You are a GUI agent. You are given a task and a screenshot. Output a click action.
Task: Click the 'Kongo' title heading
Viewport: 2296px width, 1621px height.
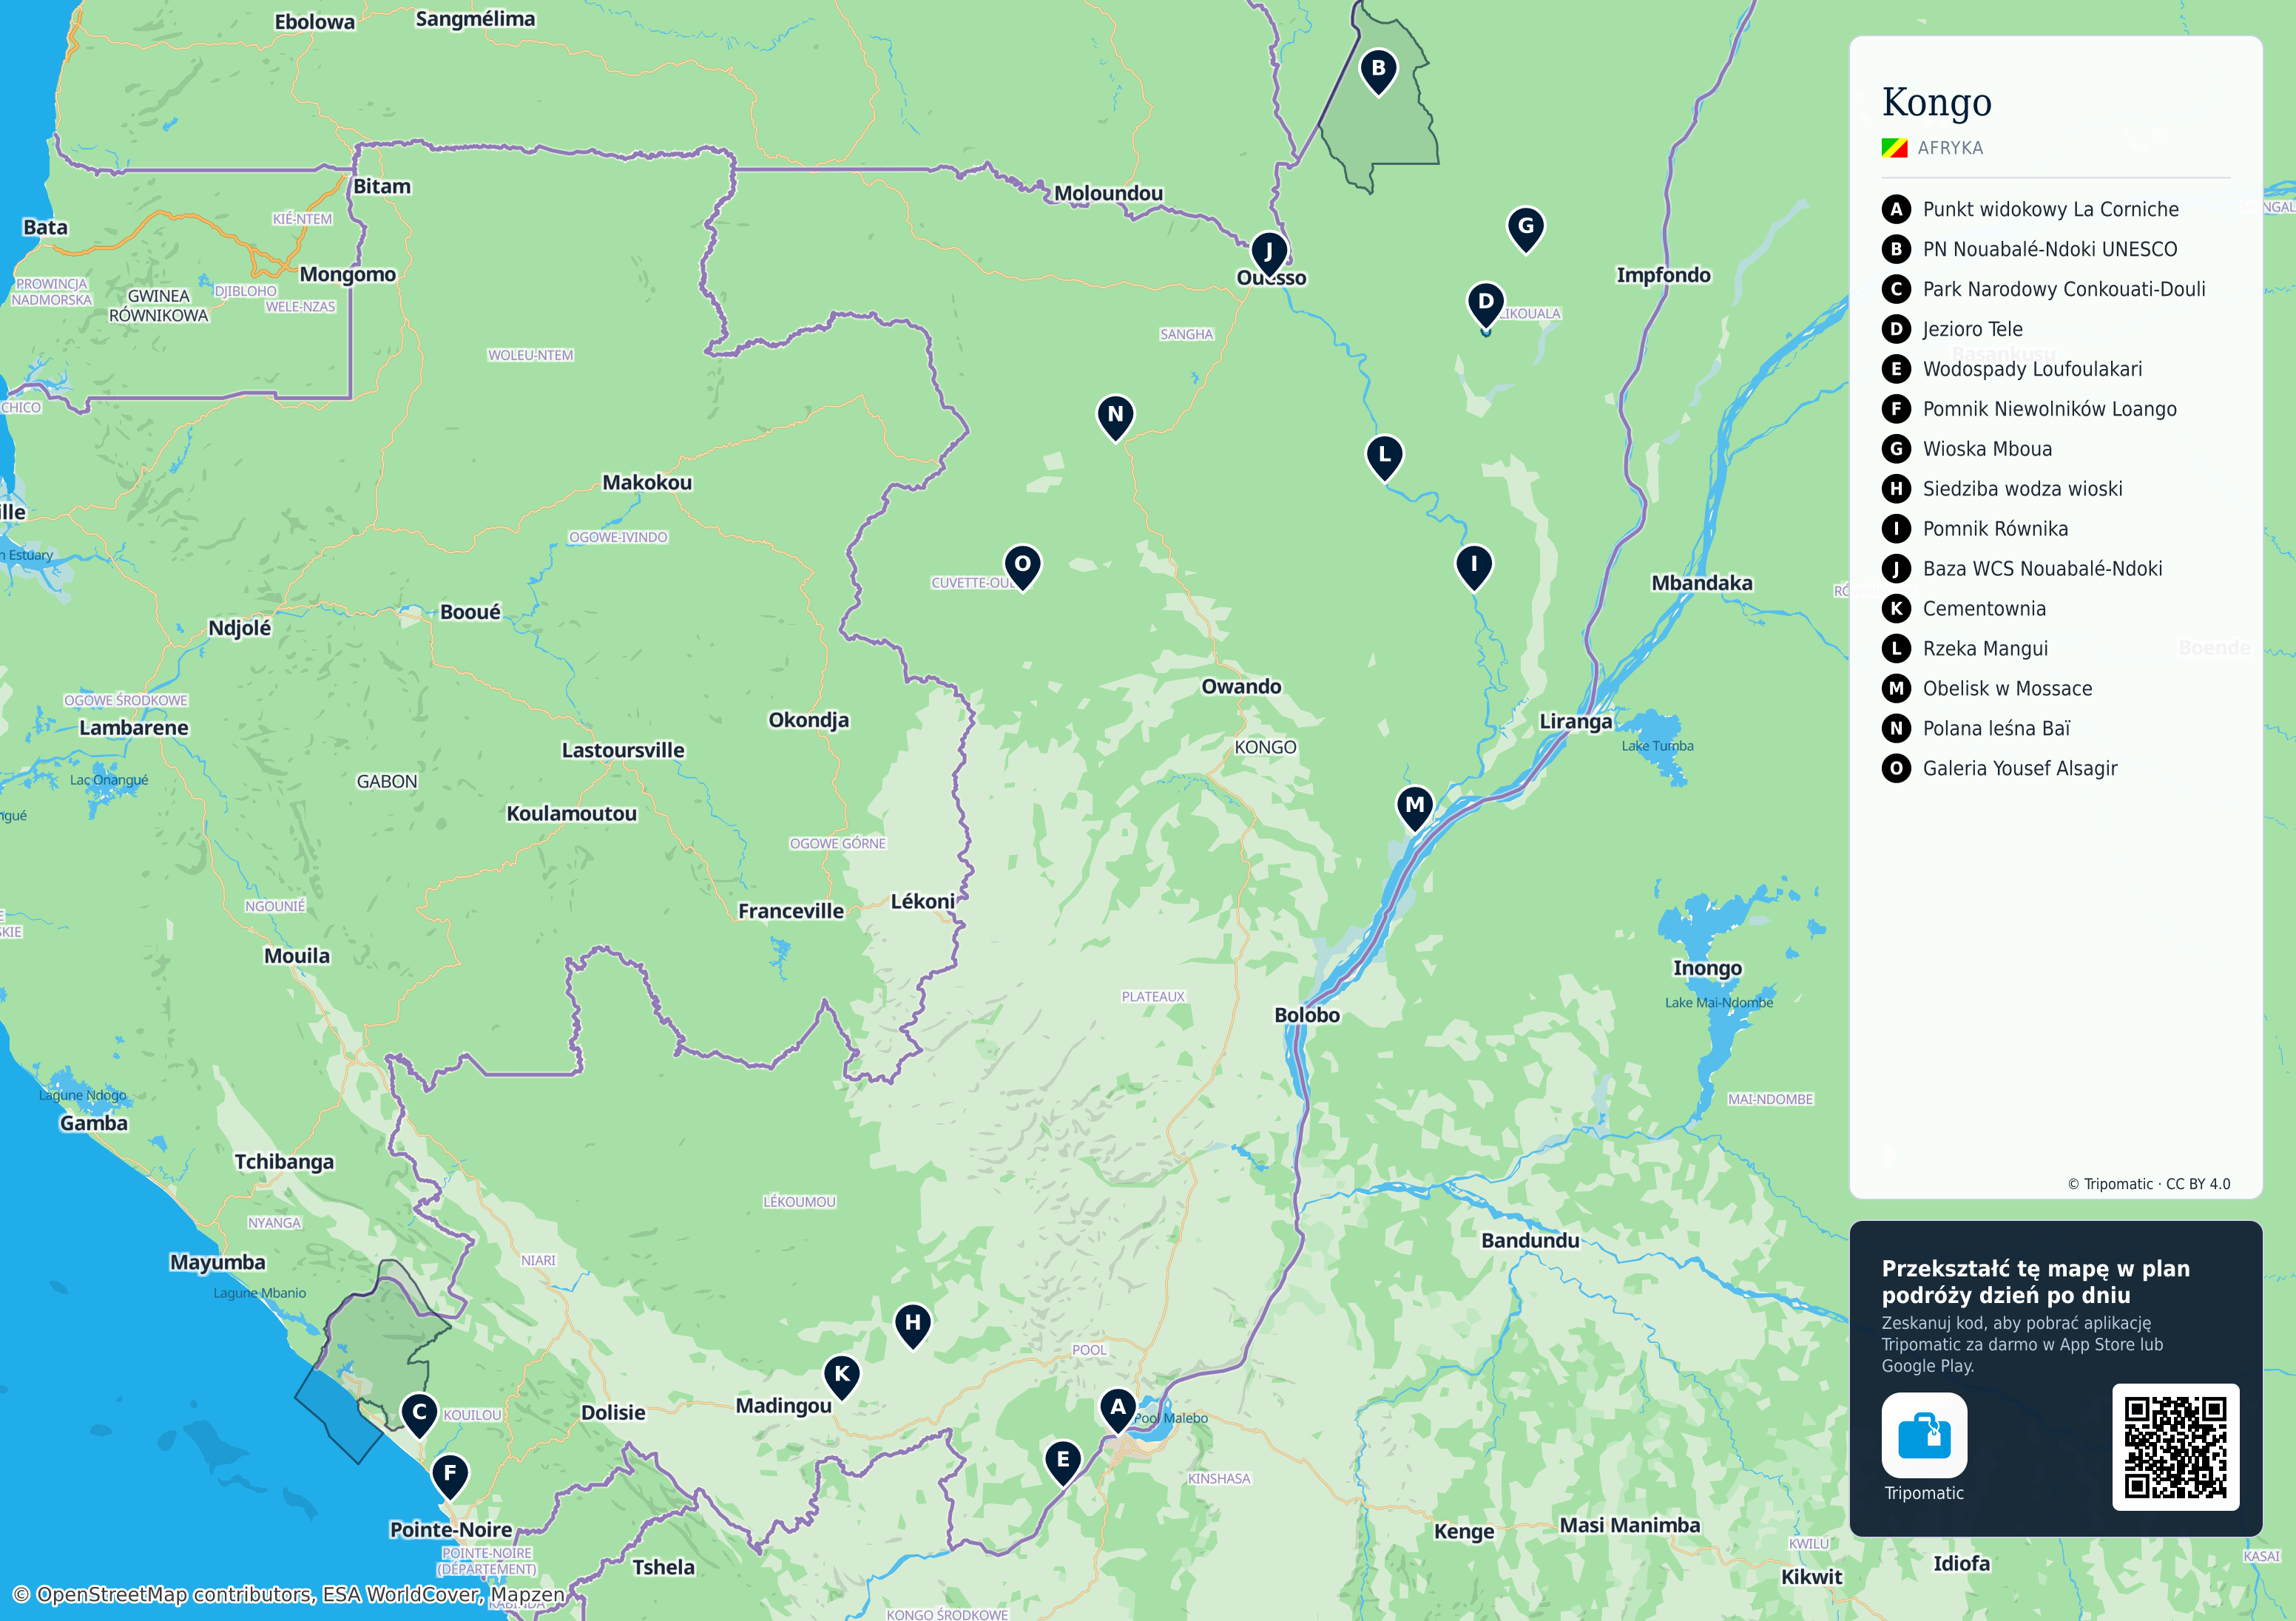[x=1936, y=102]
